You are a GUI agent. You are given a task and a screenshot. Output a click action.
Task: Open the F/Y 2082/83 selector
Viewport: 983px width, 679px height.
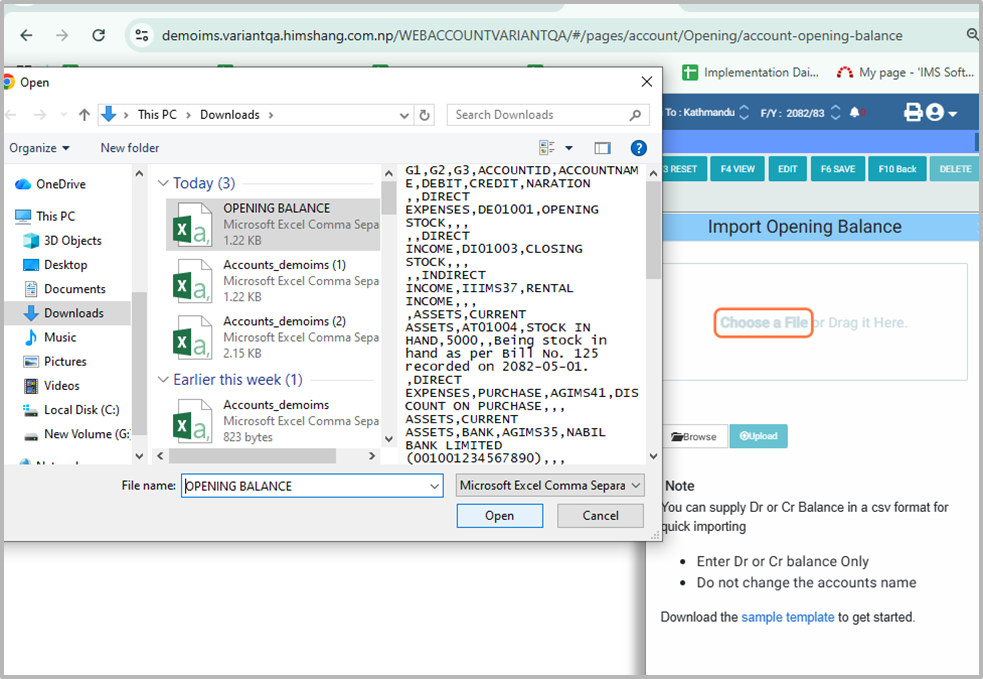coord(805,113)
